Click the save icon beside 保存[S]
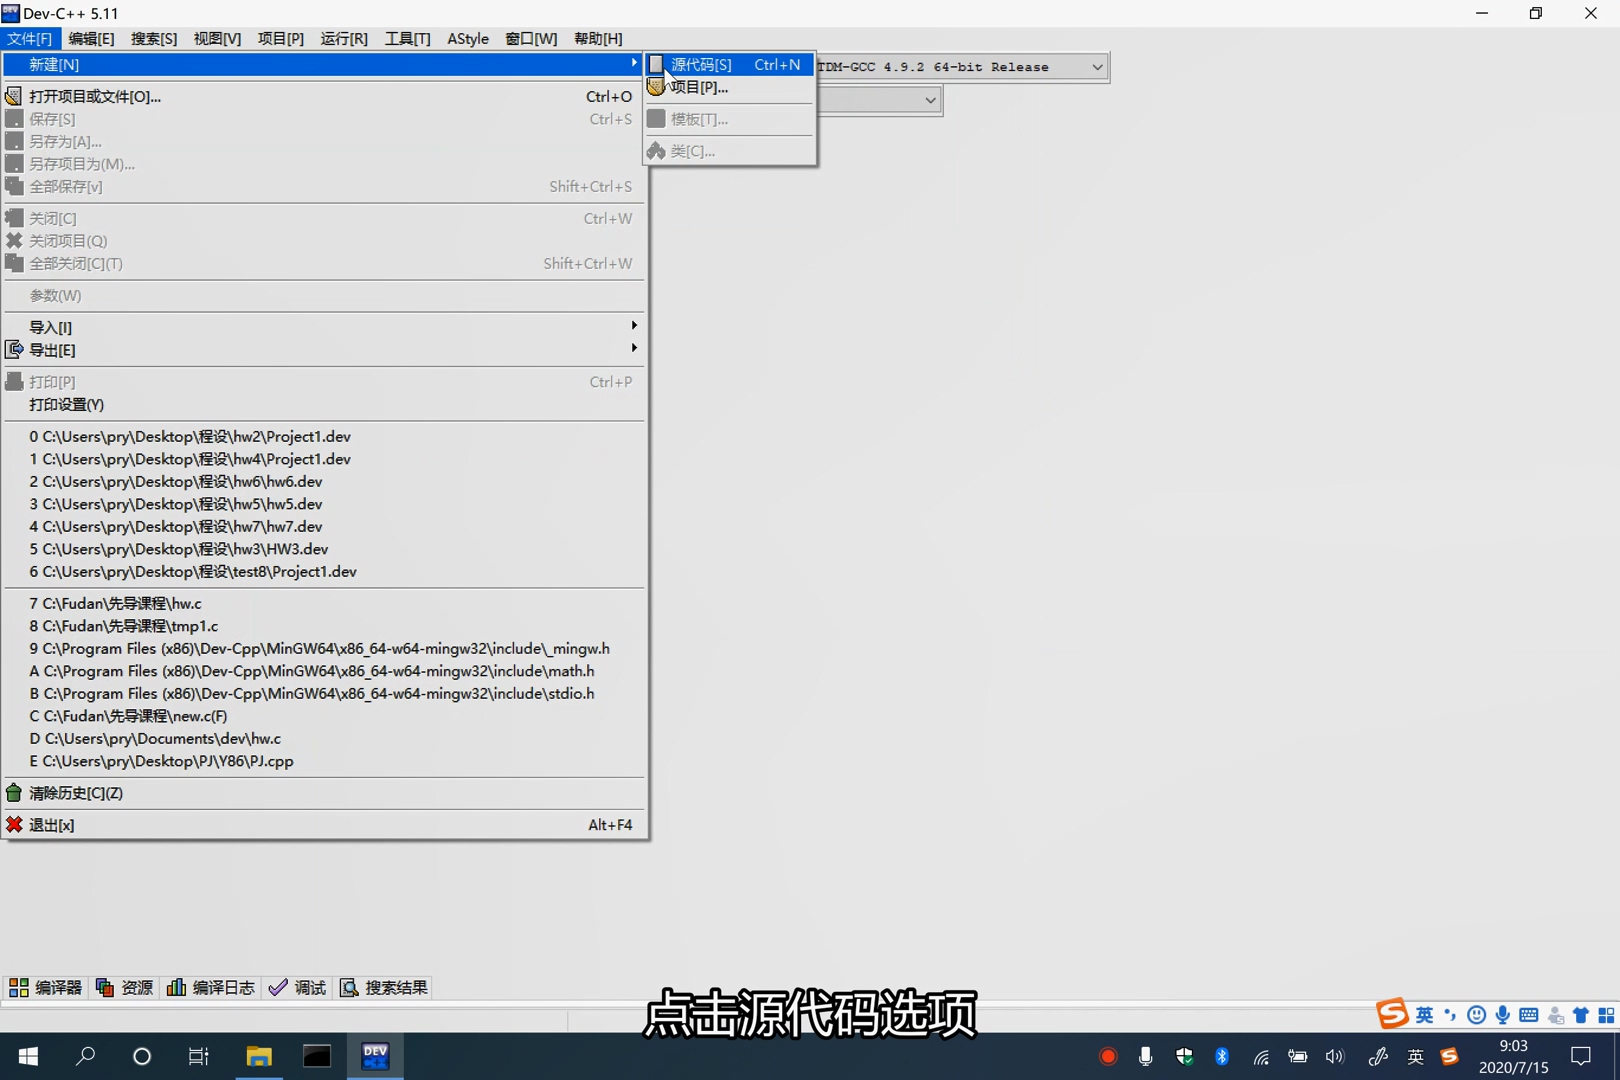1620x1080 pixels. [14, 118]
